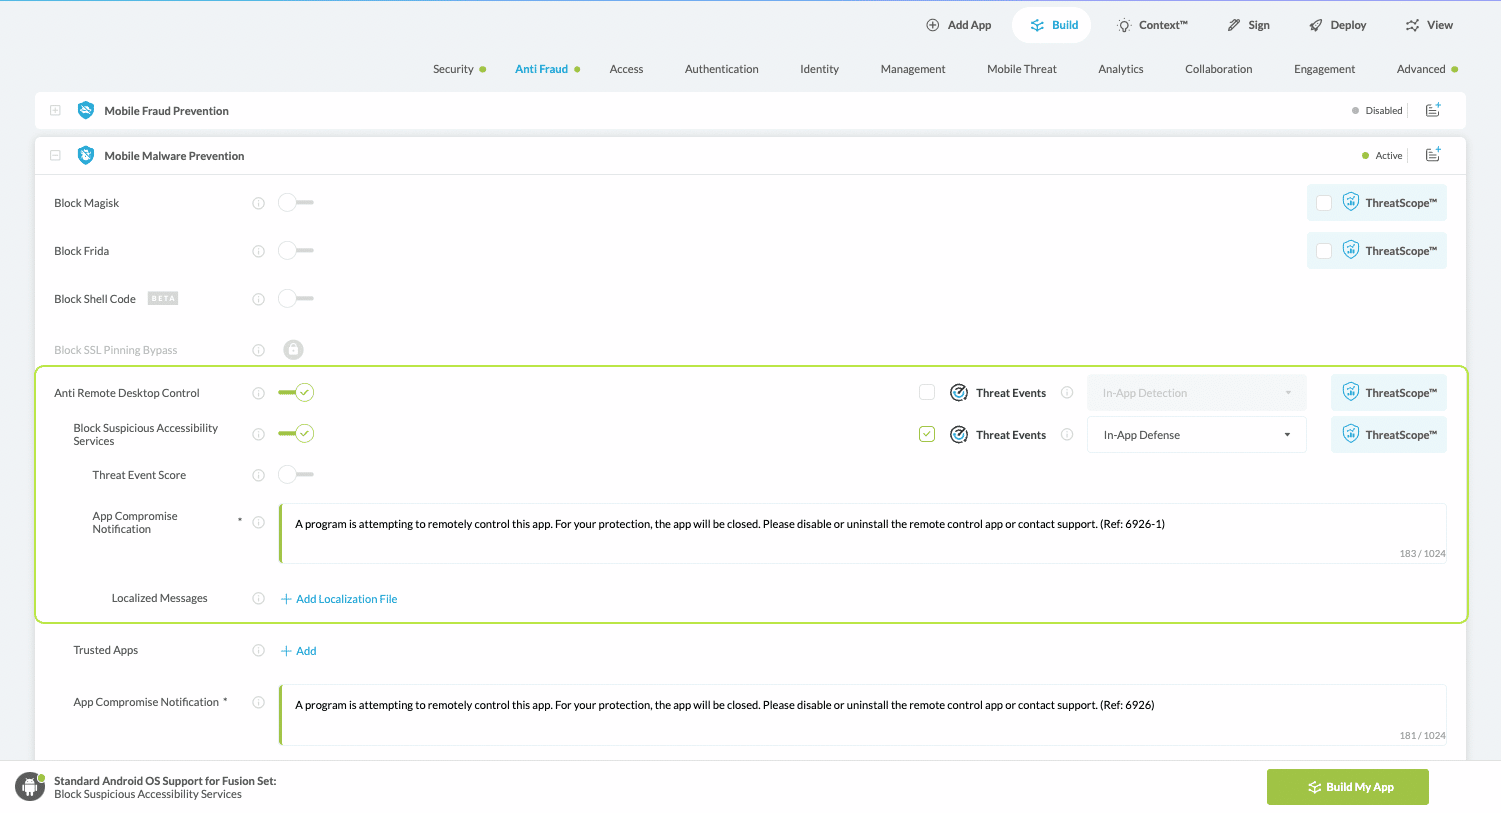The image size is (1501, 813).
Task: Uncheck Threat Events for Block Suspicious Accessibility Services
Action: click(927, 434)
